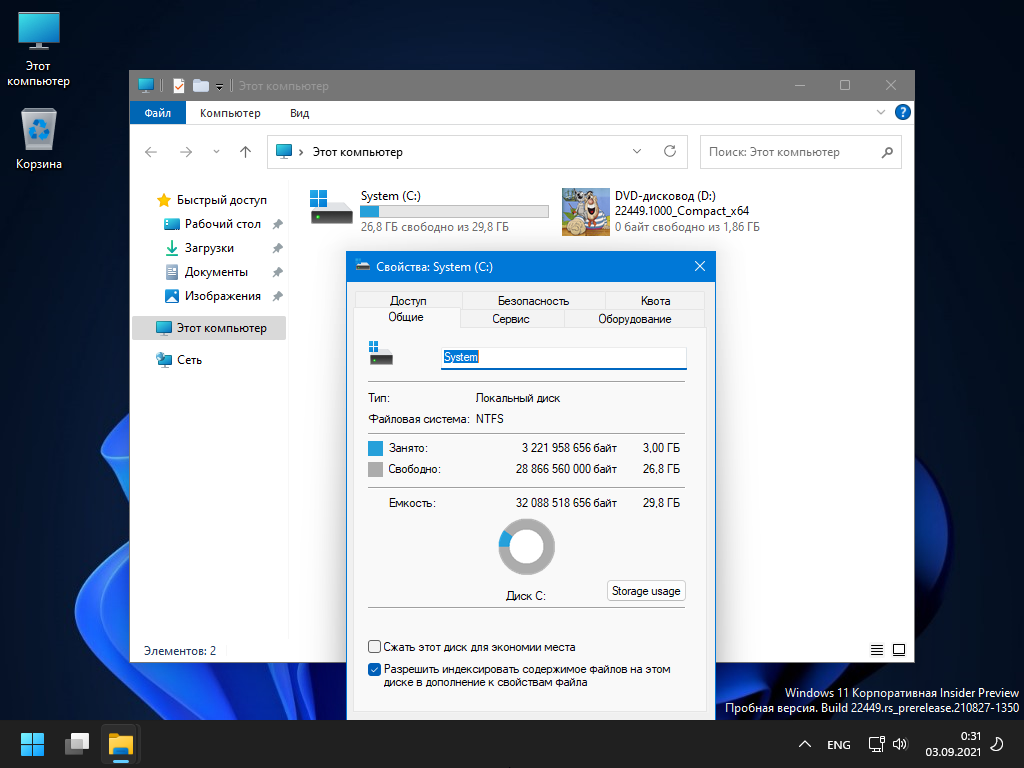Open the recent locations dropdown arrow
Viewport: 1024px width, 768px height.
[x=216, y=152]
